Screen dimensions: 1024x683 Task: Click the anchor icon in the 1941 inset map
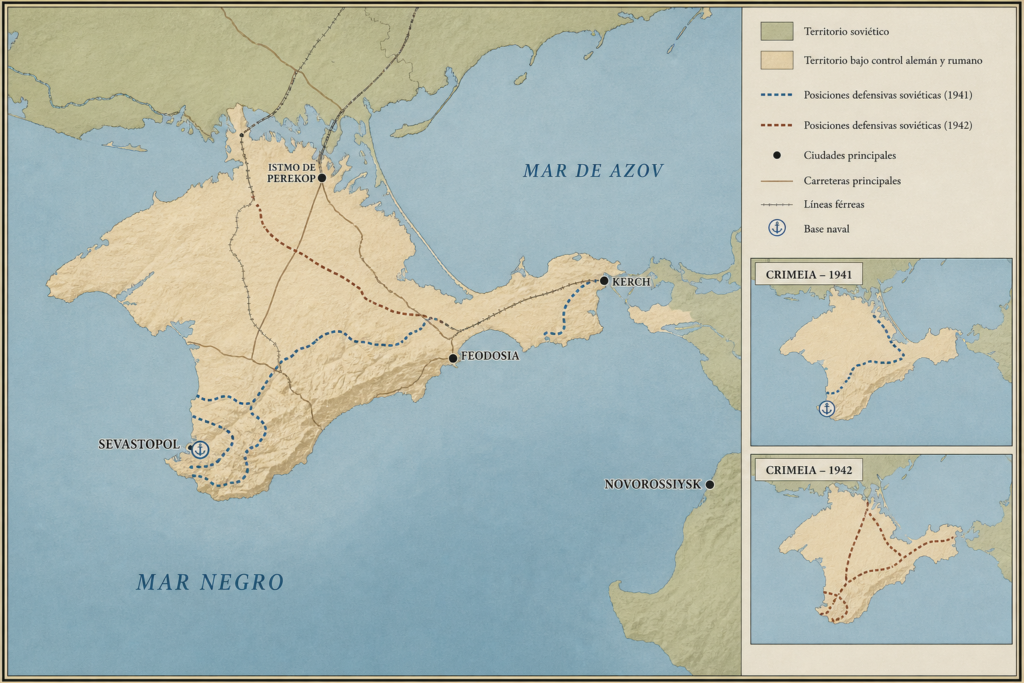pyautogui.click(x=827, y=409)
